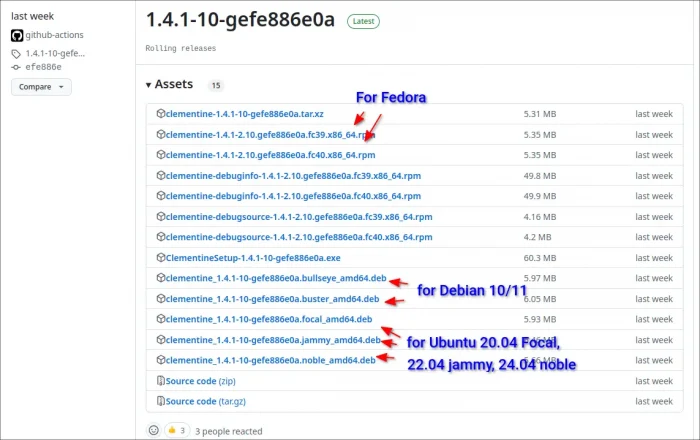Viewport: 700px width, 440px height.
Task: Click package icon of bullseye deb asset
Action: [x=161, y=278]
